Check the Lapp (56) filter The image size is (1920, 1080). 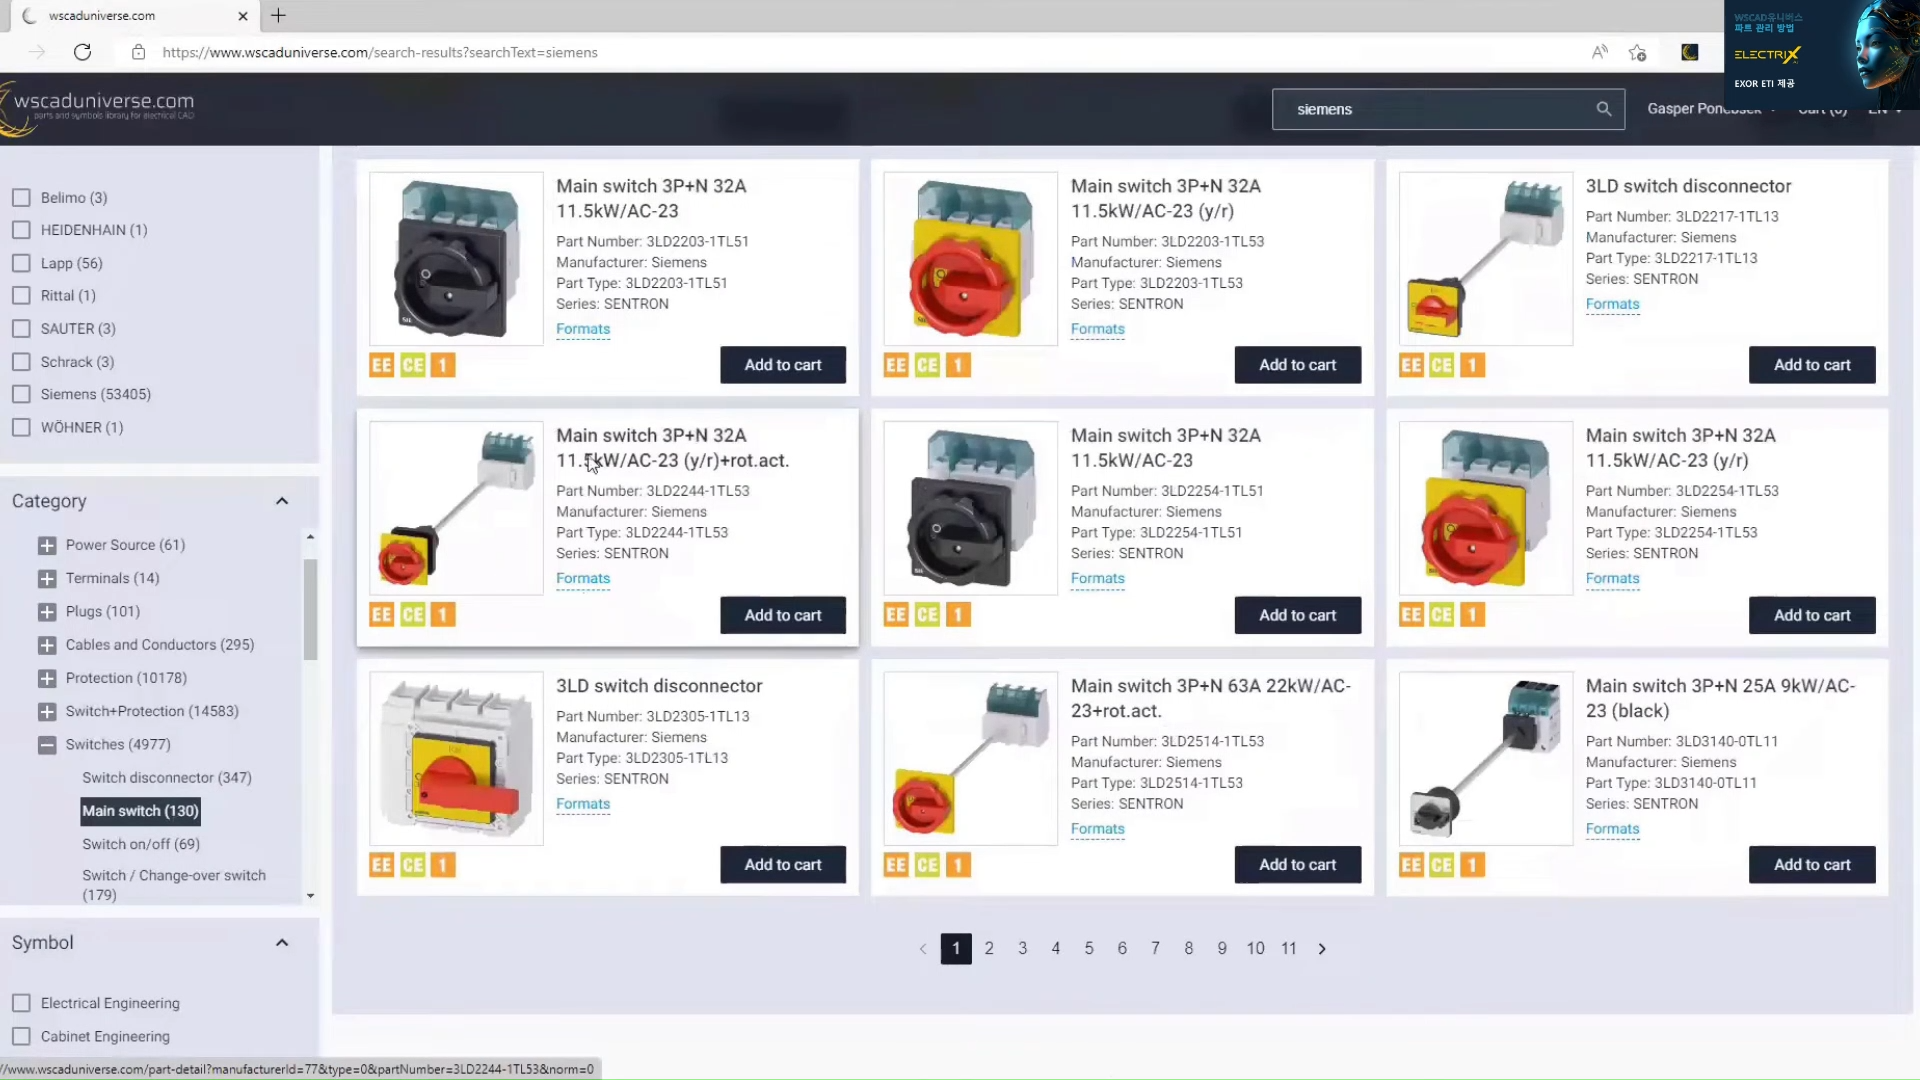(x=21, y=263)
